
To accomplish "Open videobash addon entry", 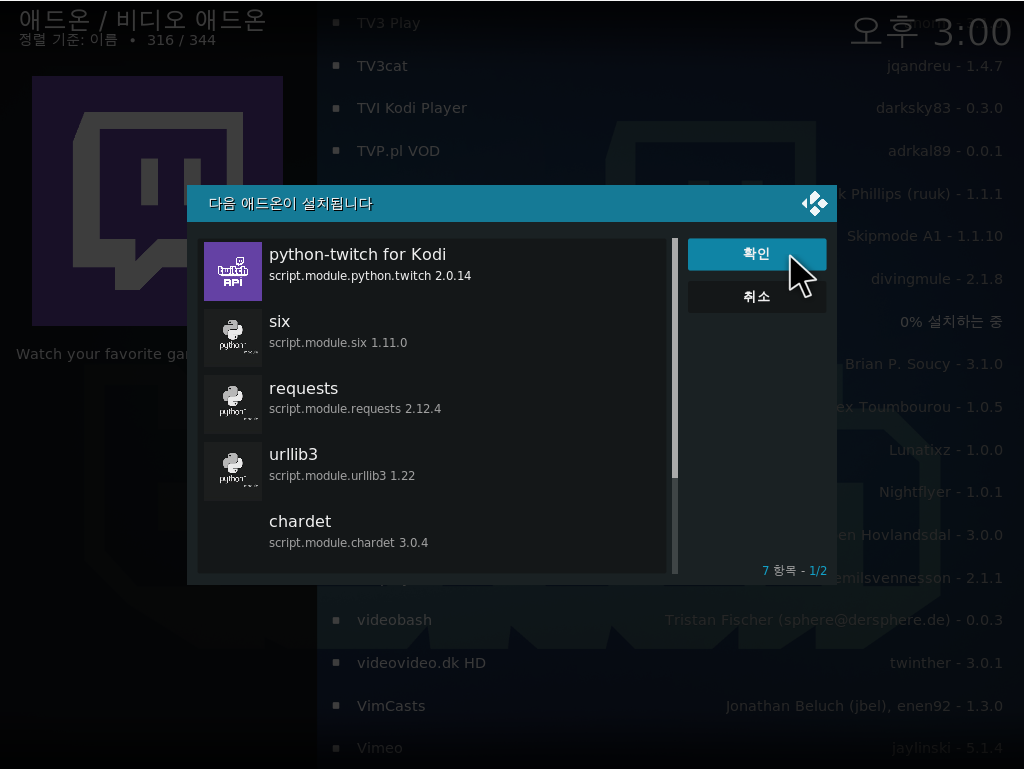I will tap(394, 620).
